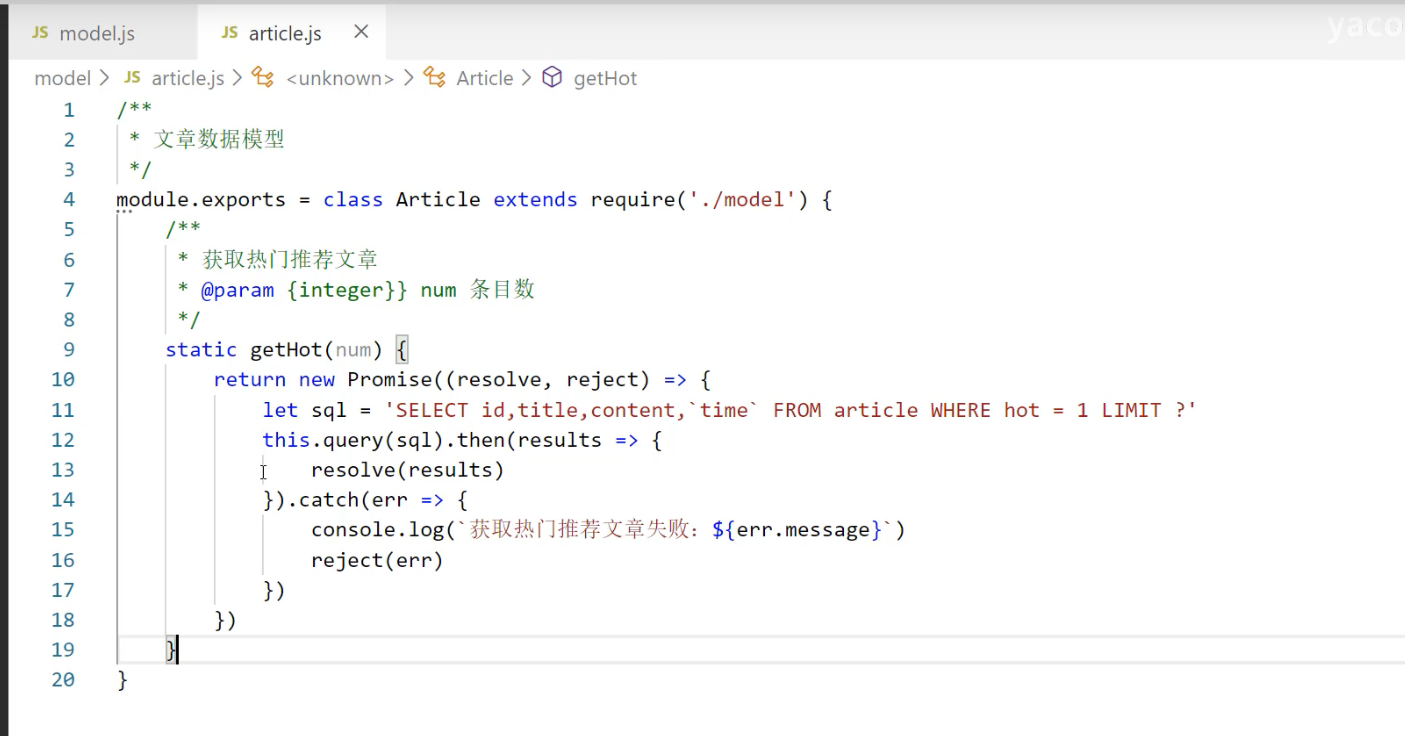Viewport: 1405px width, 736px height.
Task: Click the JS file icon on the model.js tab
Action: click(x=40, y=33)
